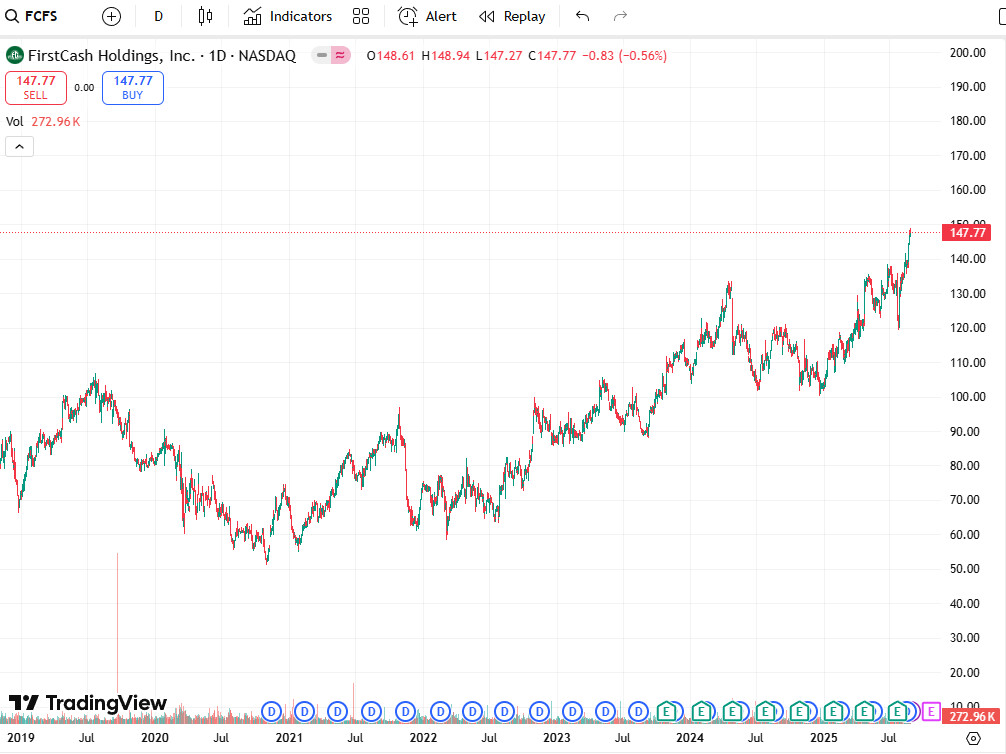Open the green earnings marker left of Jul 2024
Viewport: 1006px width, 754px height.
[x=732, y=712]
